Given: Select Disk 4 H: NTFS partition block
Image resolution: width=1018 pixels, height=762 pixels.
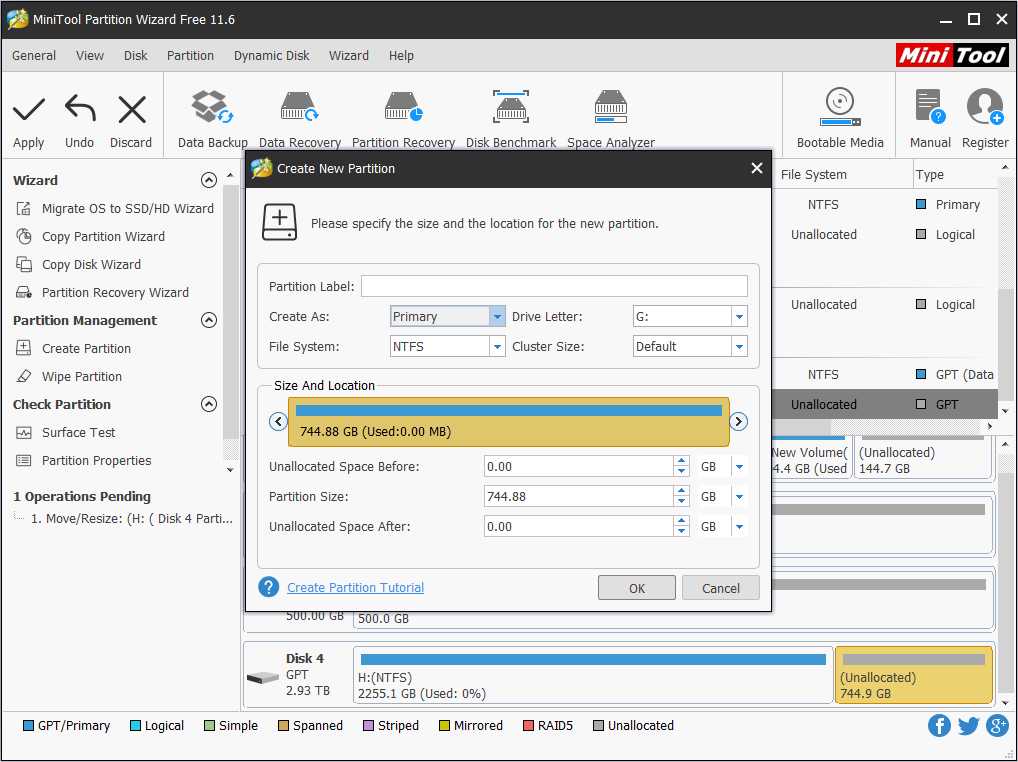Looking at the screenshot, I should (593, 675).
